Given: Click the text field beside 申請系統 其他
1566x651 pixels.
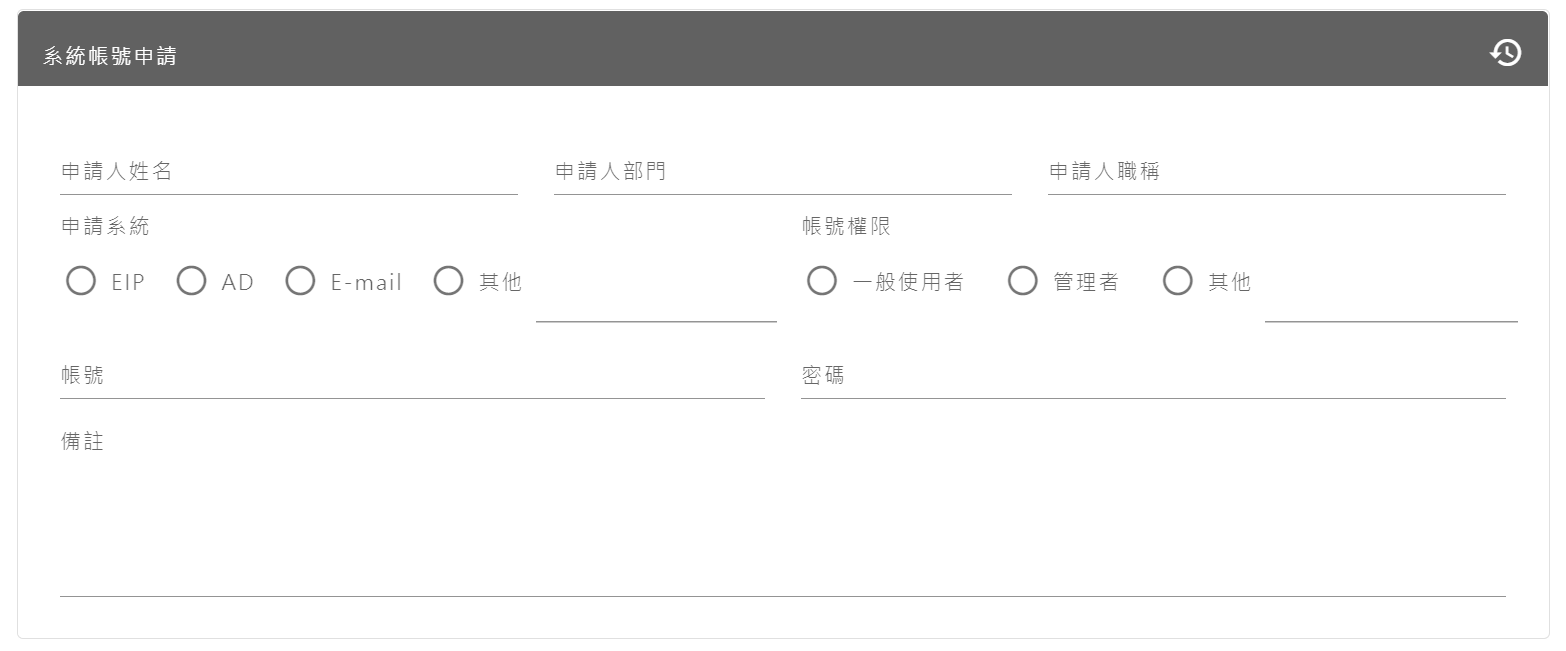Looking at the screenshot, I should (656, 303).
